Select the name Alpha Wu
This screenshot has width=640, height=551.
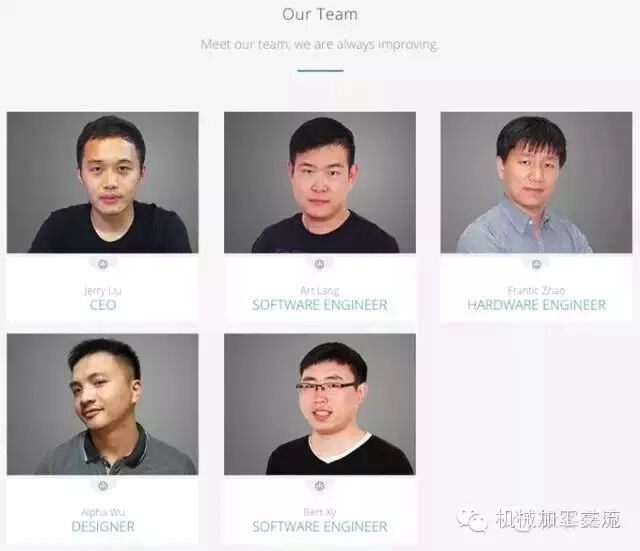click(103, 512)
